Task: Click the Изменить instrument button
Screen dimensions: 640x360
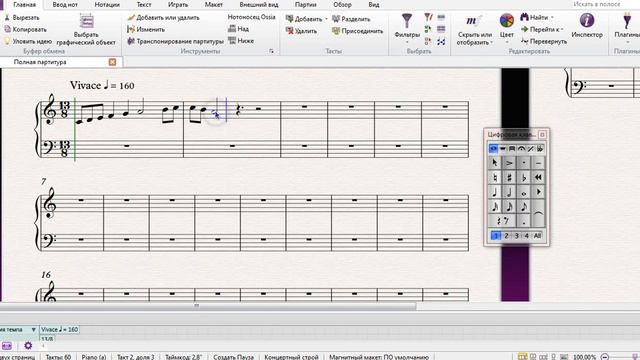Action: point(146,29)
